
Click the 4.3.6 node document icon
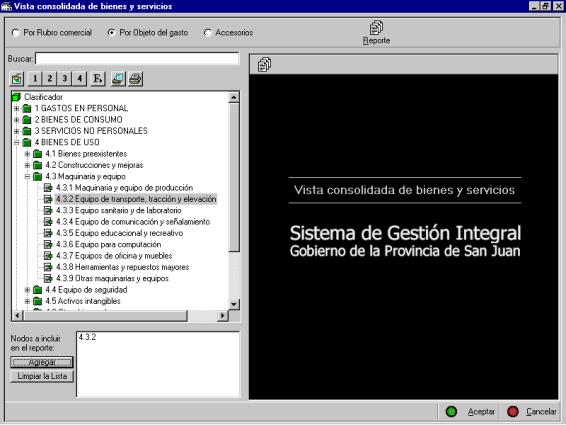tap(48, 244)
